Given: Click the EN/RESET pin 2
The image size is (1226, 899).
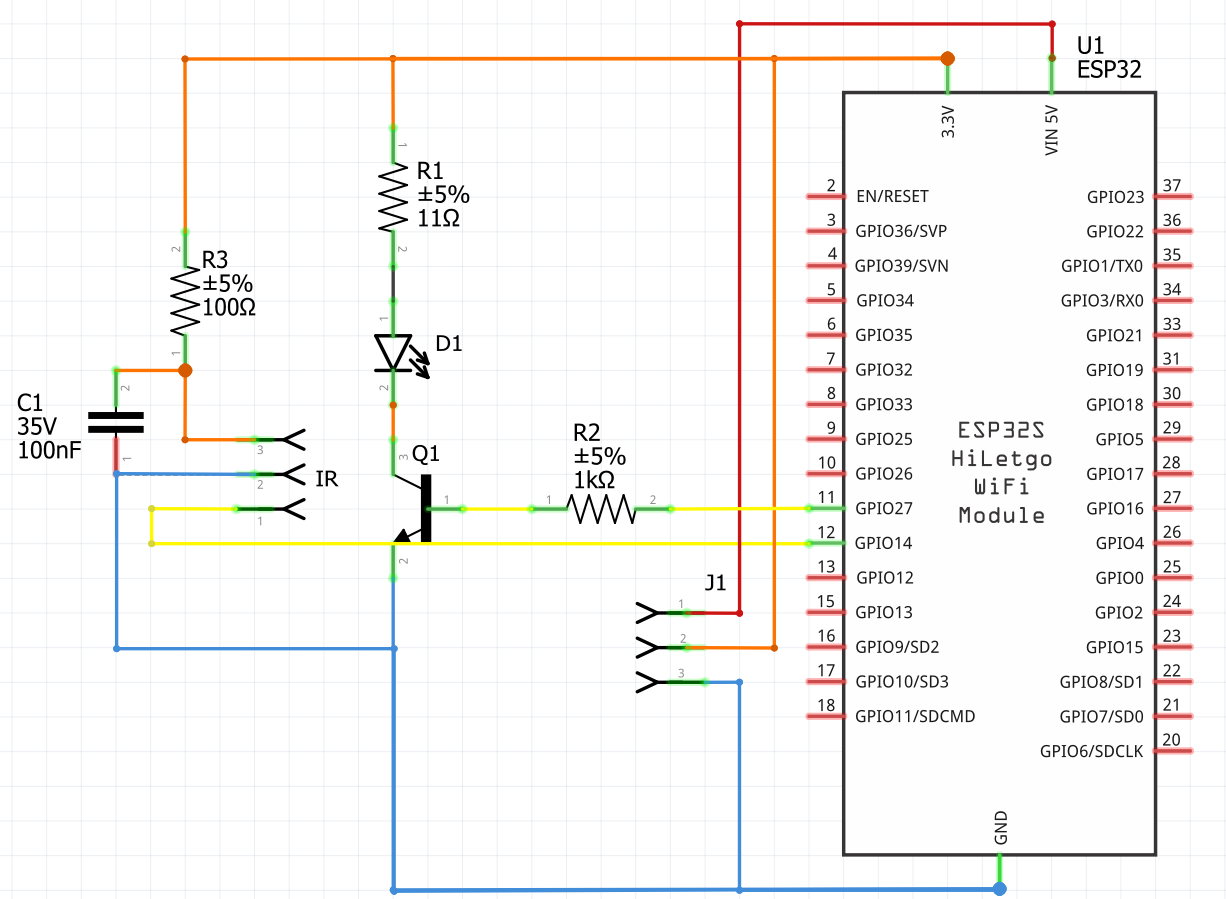Looking at the screenshot, I should coord(825,196).
